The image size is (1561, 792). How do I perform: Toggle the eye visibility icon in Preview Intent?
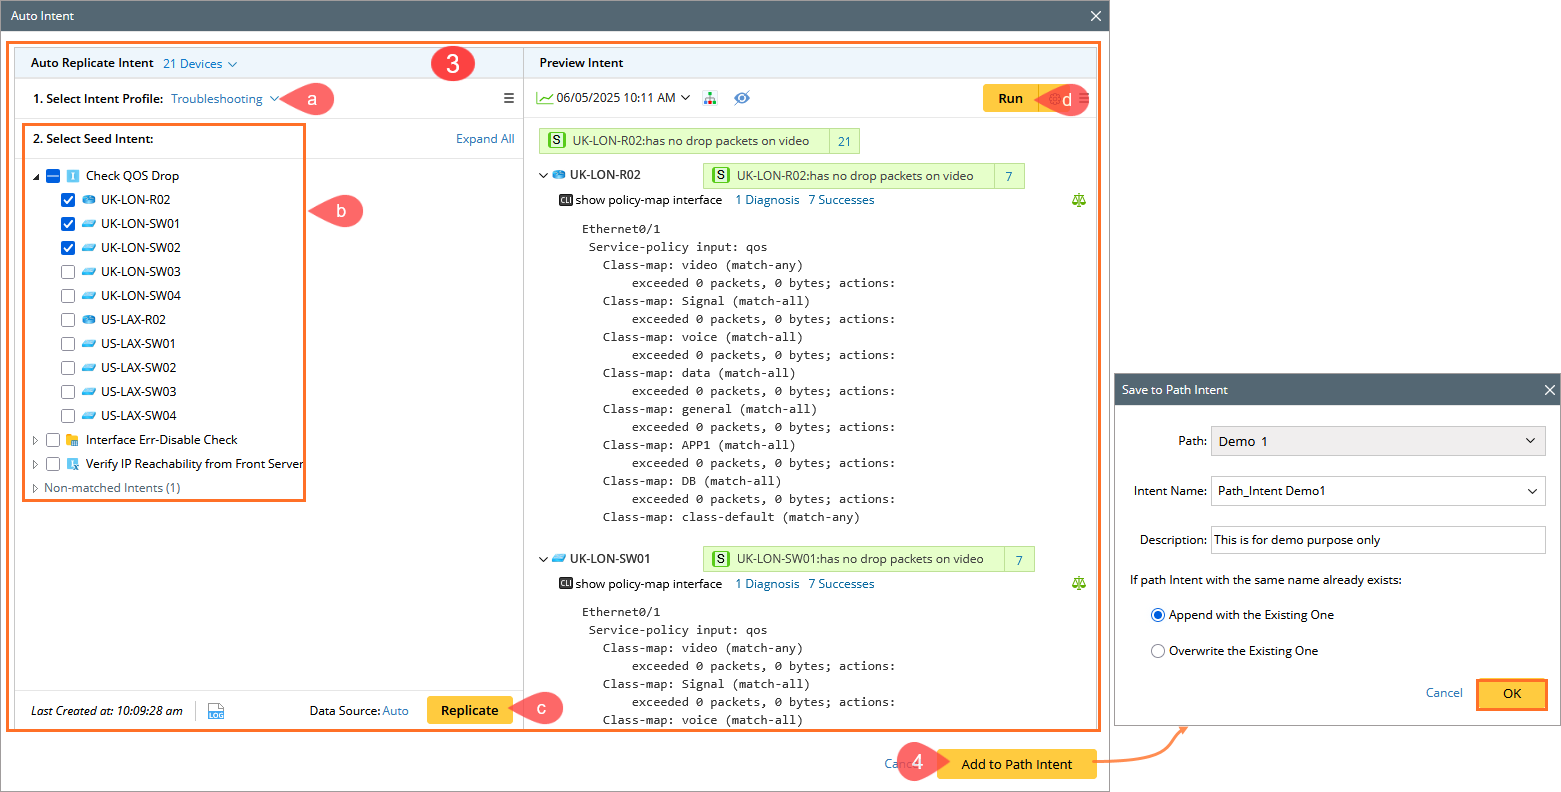tap(742, 98)
